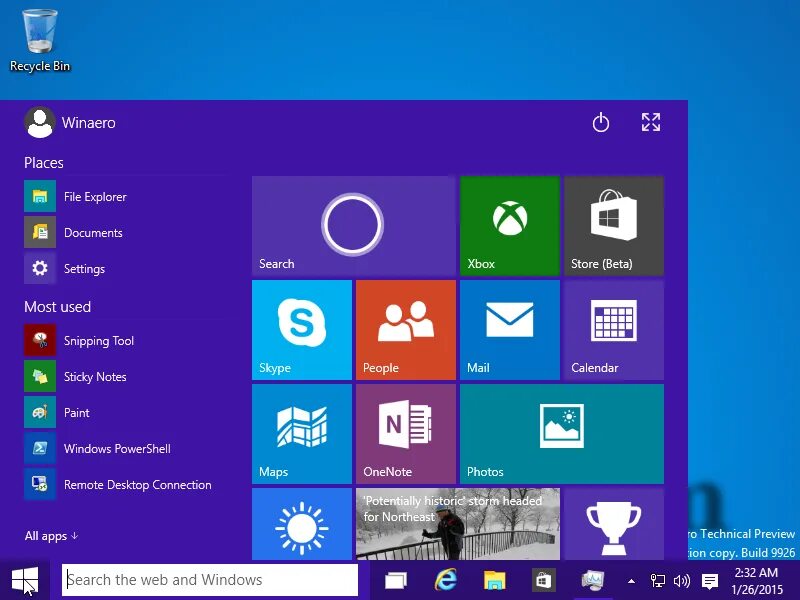Show hidden system tray icons

pyautogui.click(x=631, y=580)
